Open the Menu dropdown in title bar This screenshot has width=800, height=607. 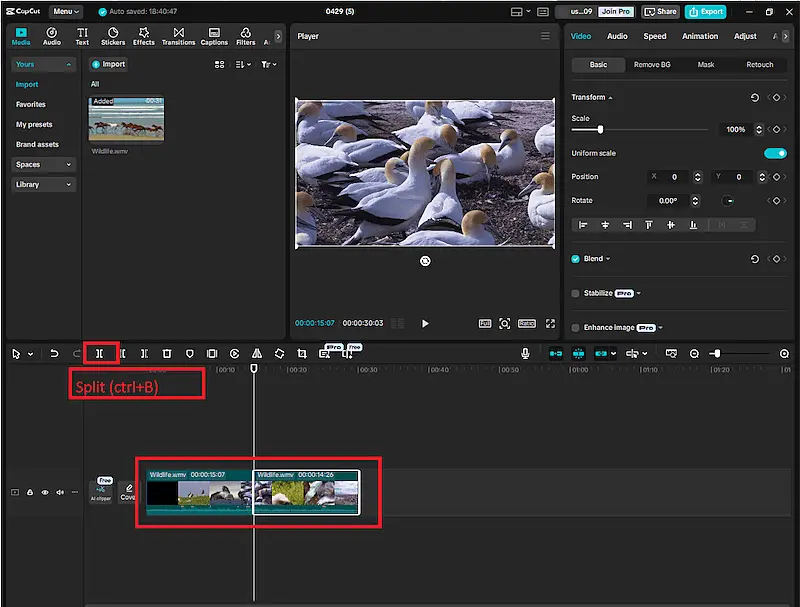(x=66, y=11)
